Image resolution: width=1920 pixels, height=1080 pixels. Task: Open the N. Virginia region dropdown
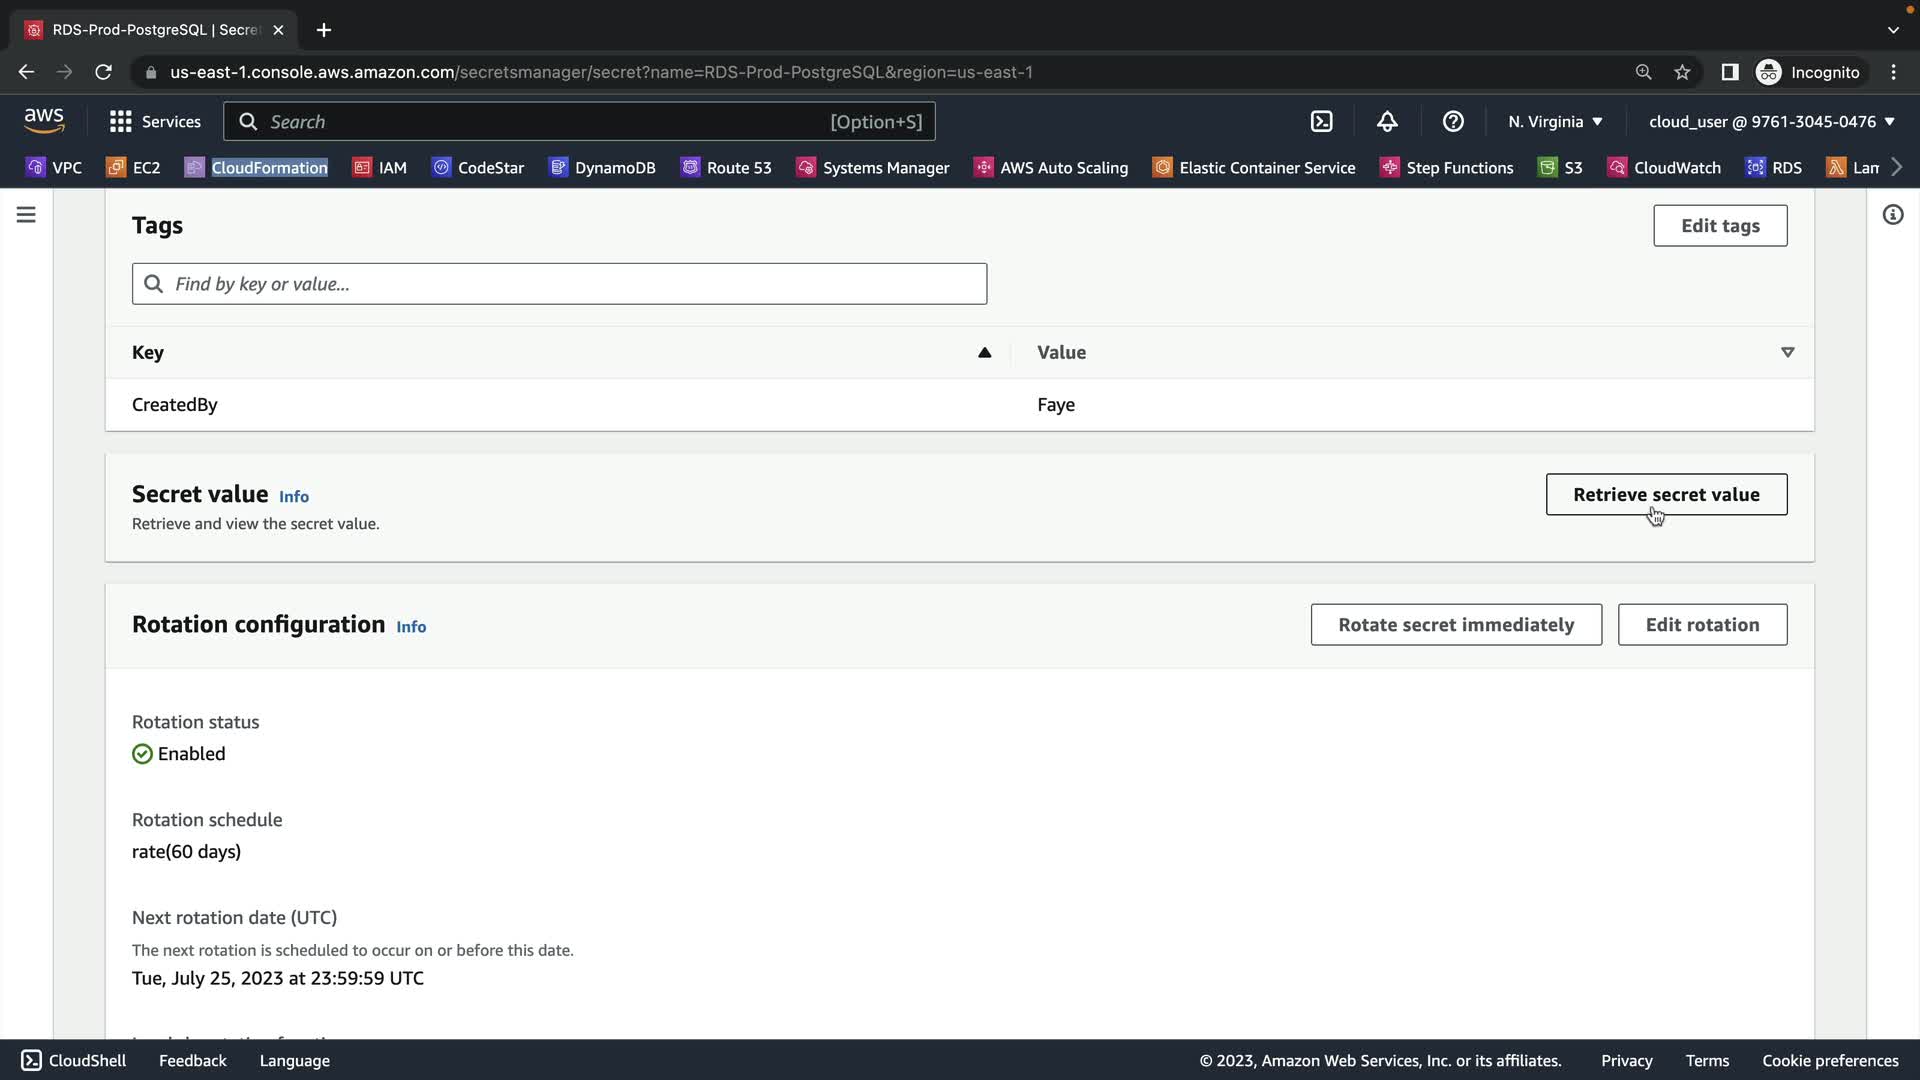[1555, 121]
